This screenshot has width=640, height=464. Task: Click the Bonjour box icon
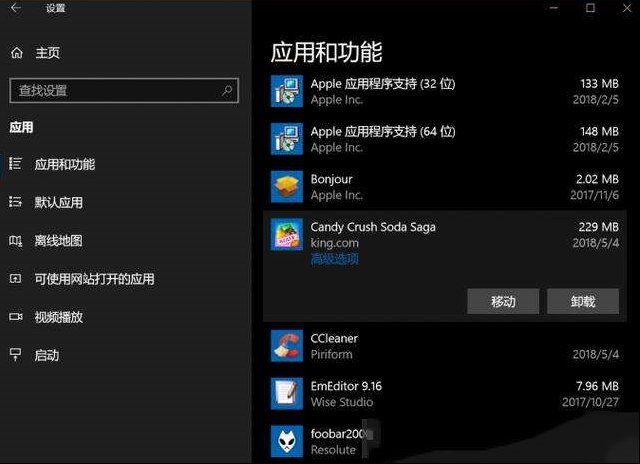287,186
